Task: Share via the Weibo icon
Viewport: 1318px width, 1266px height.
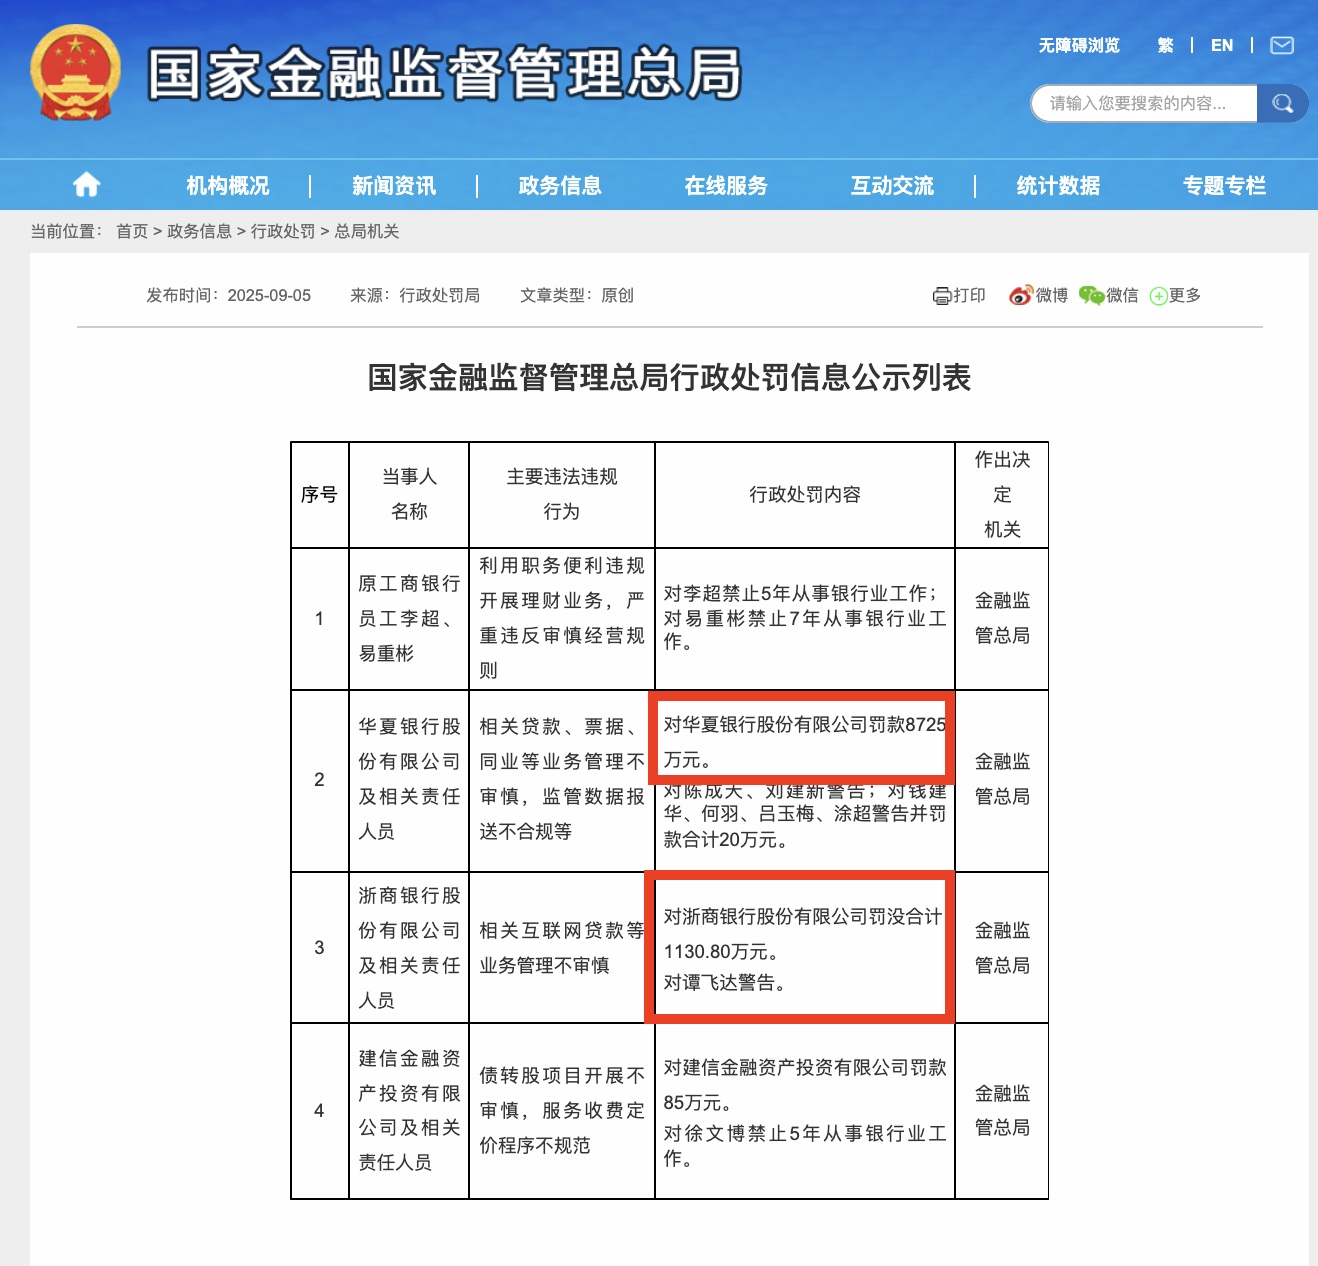Action: coord(1021,295)
